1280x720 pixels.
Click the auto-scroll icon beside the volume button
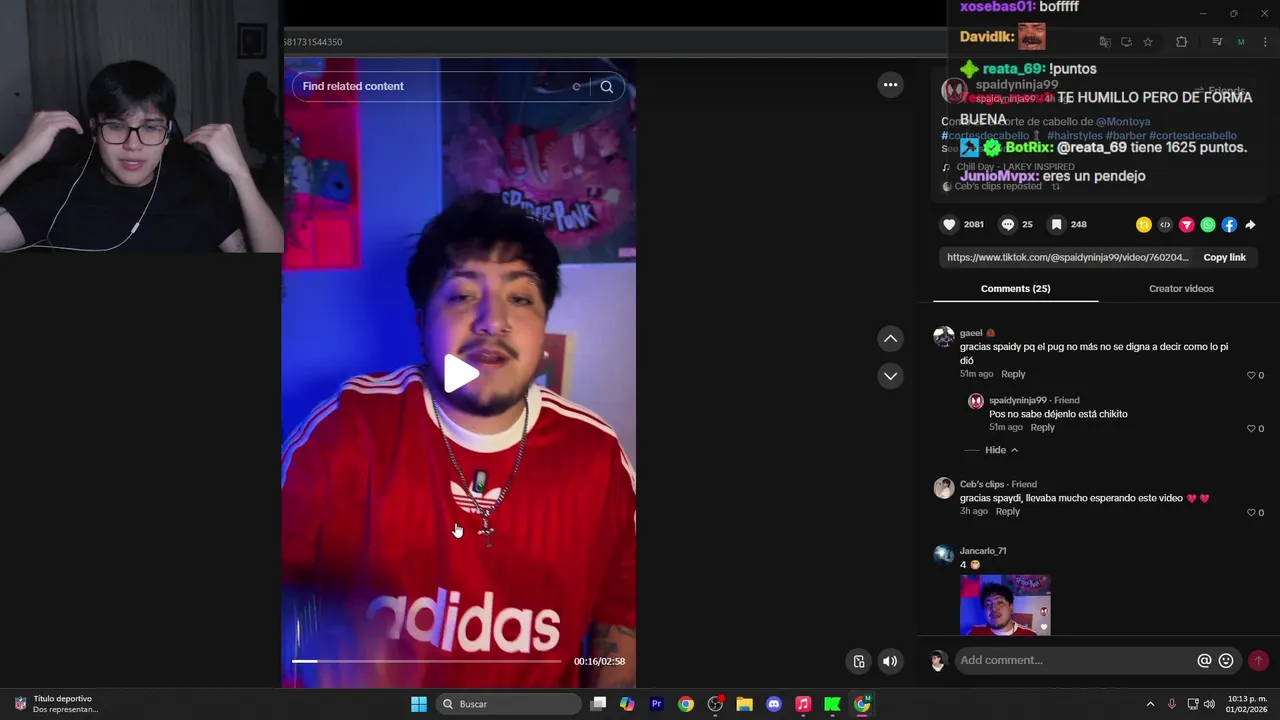[x=858, y=661]
